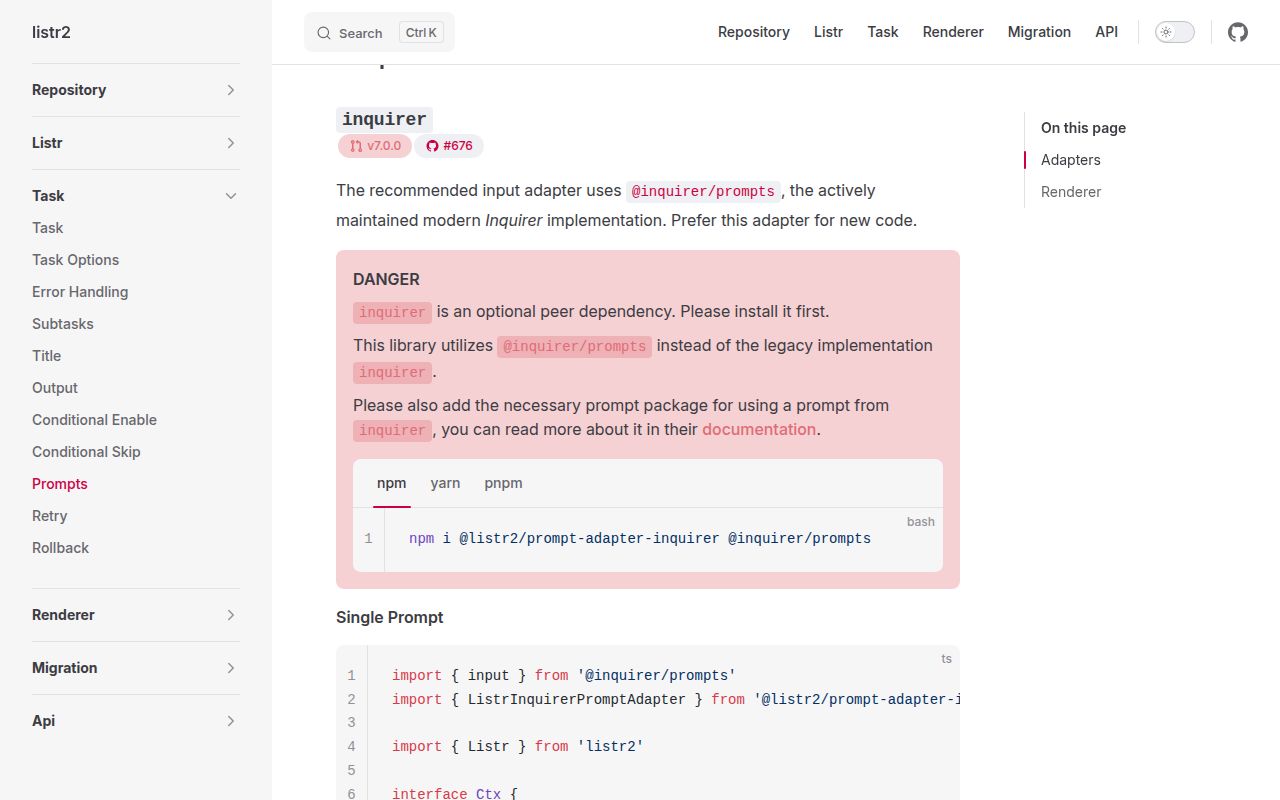Go to the listr2 home title
This screenshot has width=1280, height=800.
coord(51,32)
